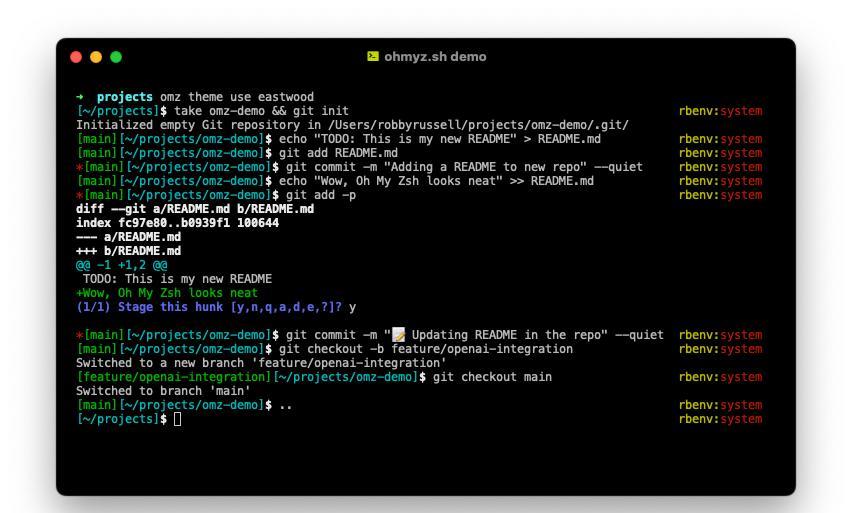Click the green '[feature/openai-integration]' branch prompt
The image size is (852, 513).
pos(174,377)
